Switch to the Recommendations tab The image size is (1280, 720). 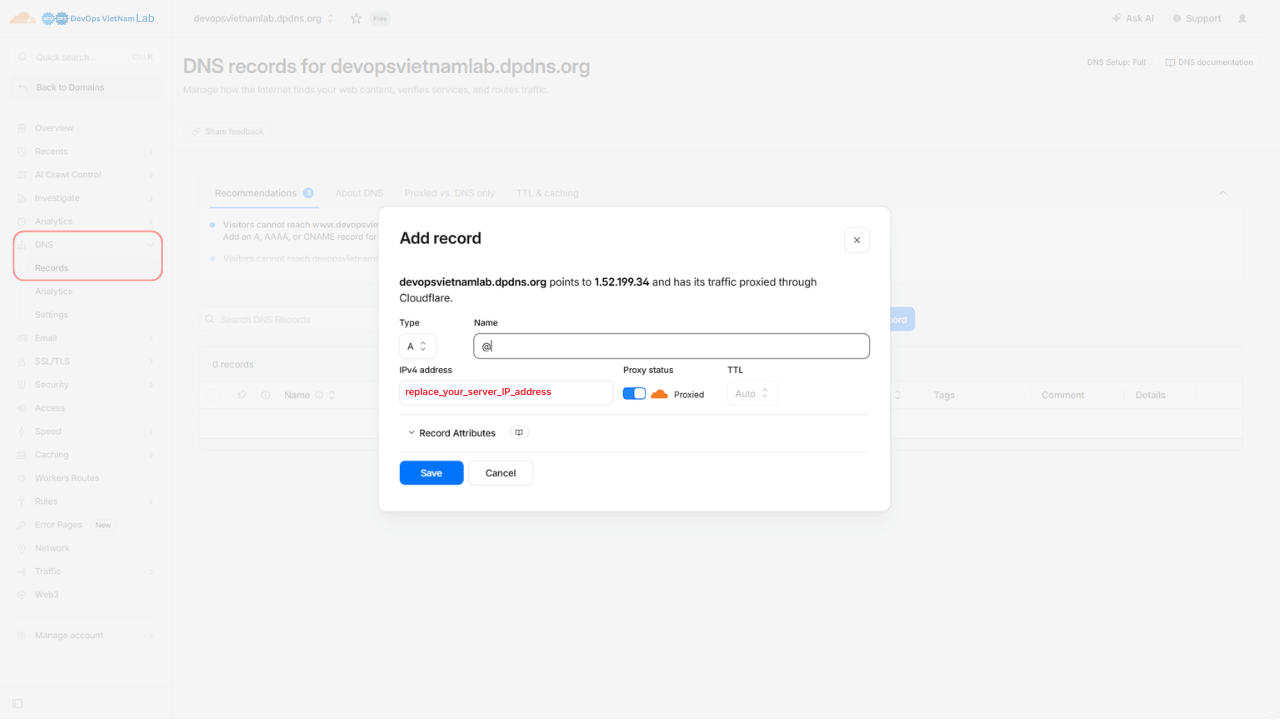[x=264, y=193]
